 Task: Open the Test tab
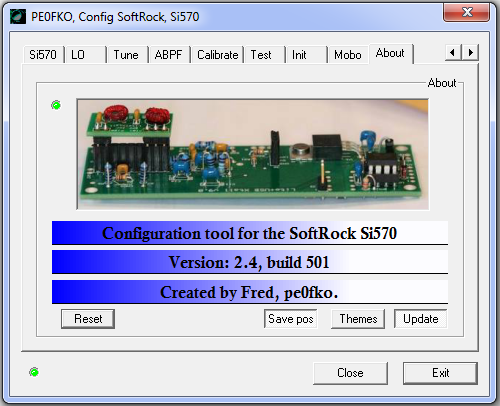pos(265,55)
